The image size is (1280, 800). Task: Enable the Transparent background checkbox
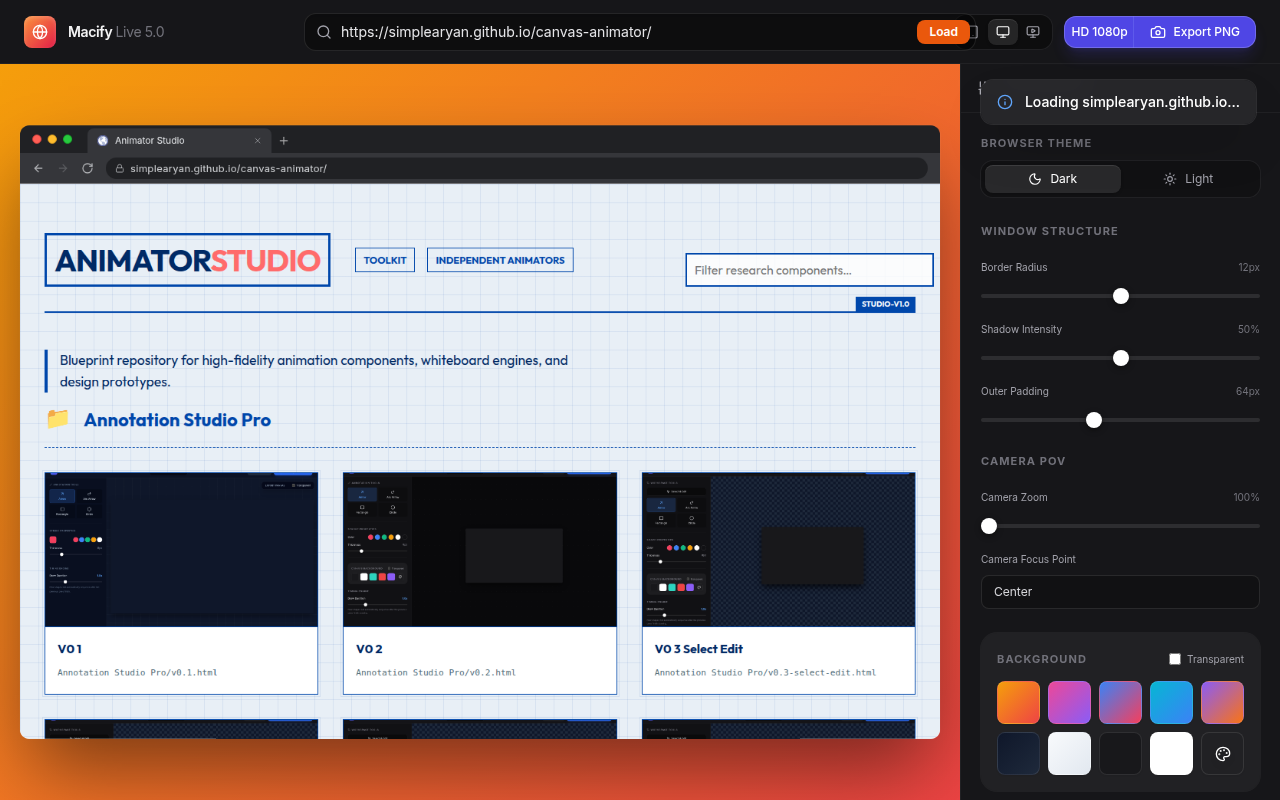tap(1175, 659)
